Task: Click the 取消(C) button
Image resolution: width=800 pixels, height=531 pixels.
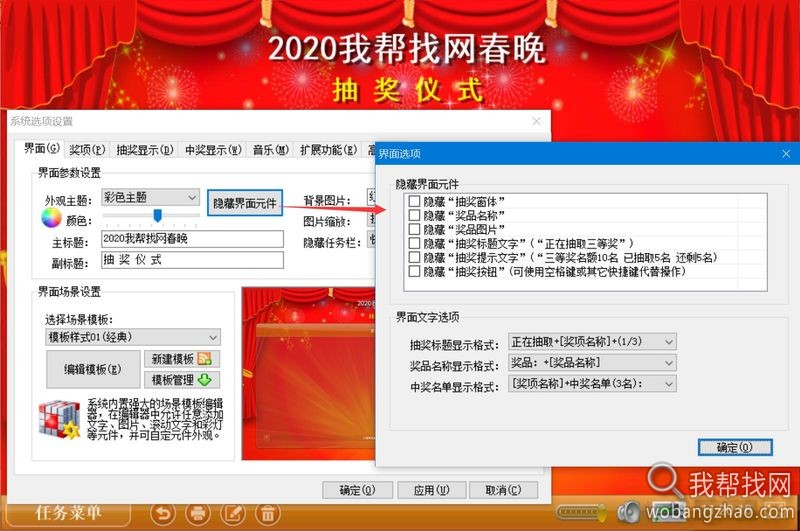Action: (503, 490)
